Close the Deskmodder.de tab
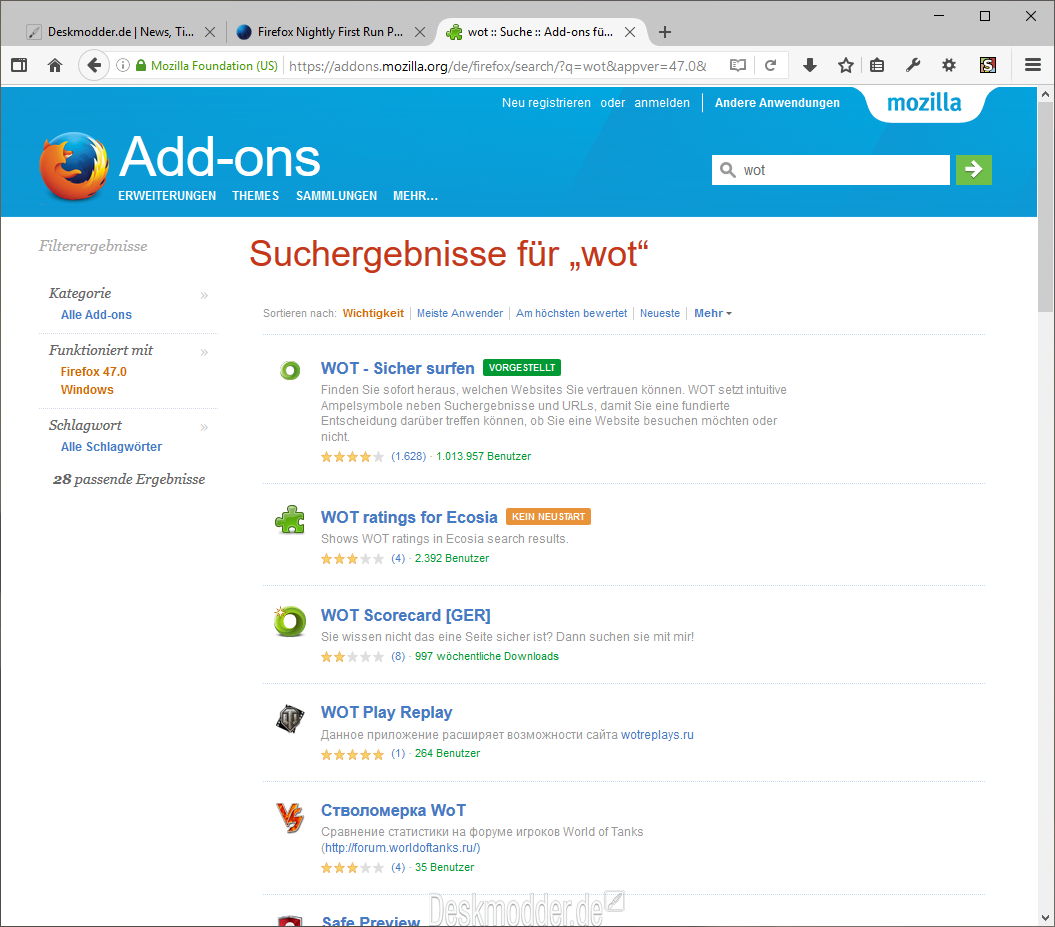 tap(210, 32)
